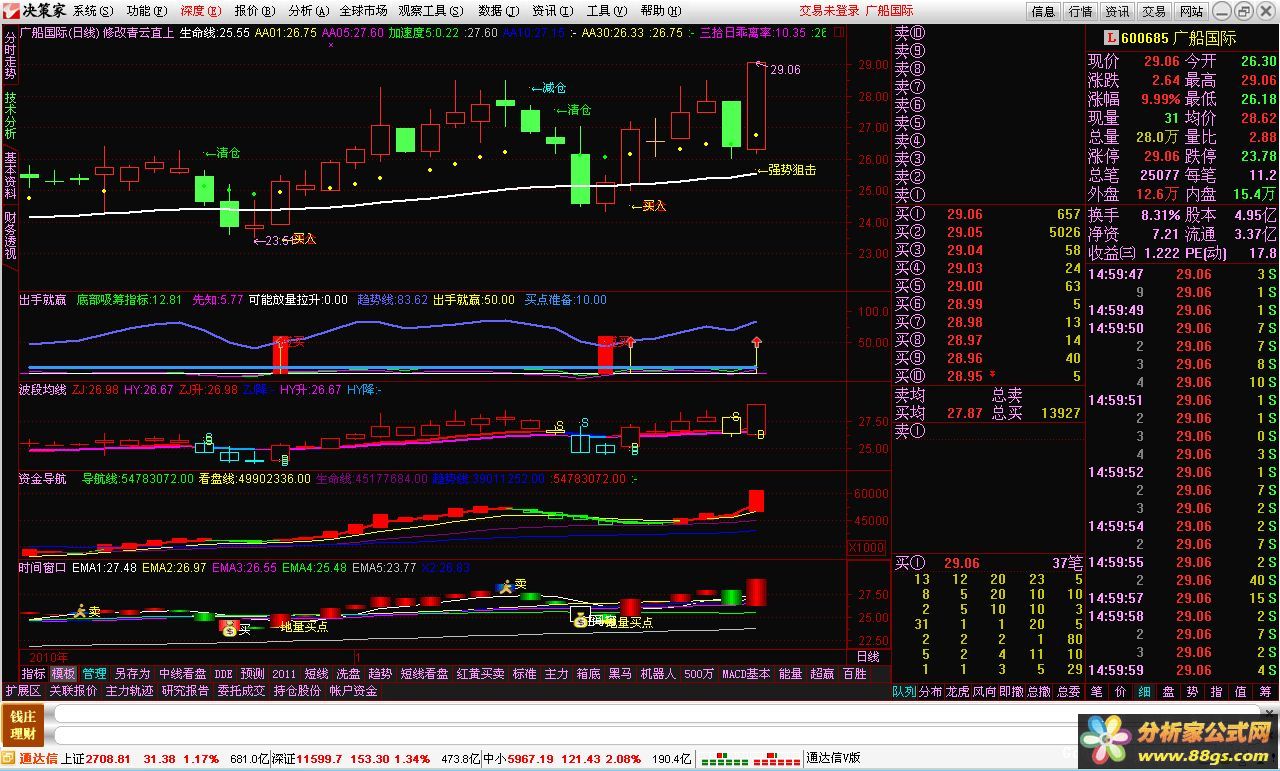Select the 分布 tab under order book
1280x771 pixels.
[930, 691]
